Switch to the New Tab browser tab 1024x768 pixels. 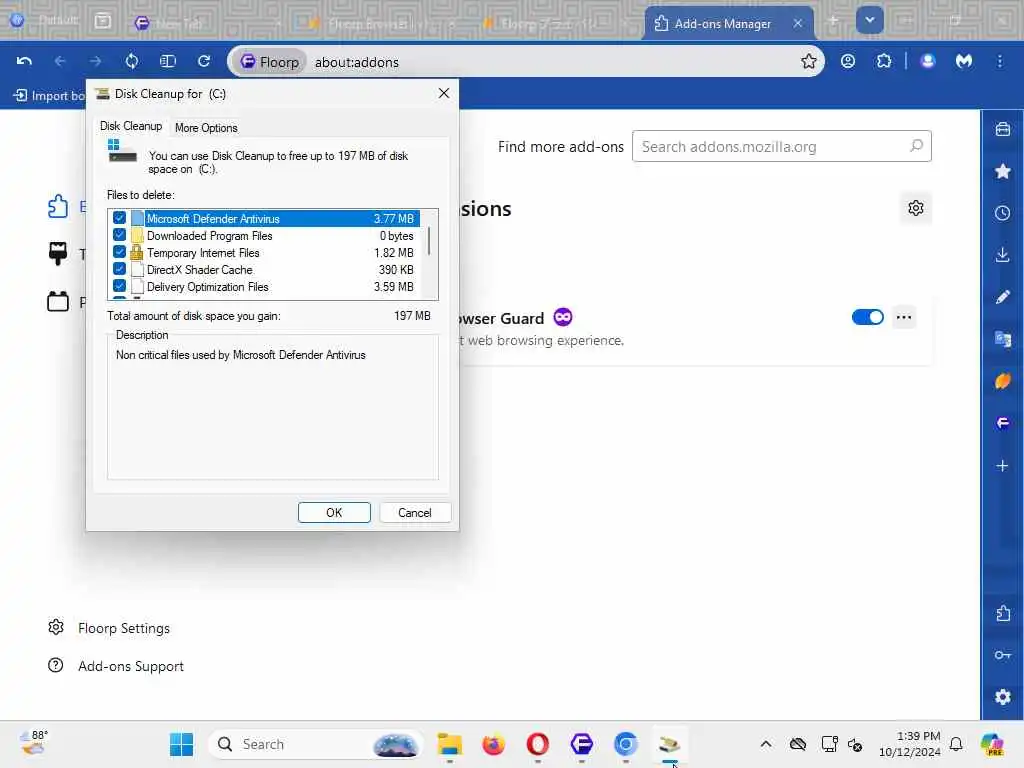click(178, 24)
